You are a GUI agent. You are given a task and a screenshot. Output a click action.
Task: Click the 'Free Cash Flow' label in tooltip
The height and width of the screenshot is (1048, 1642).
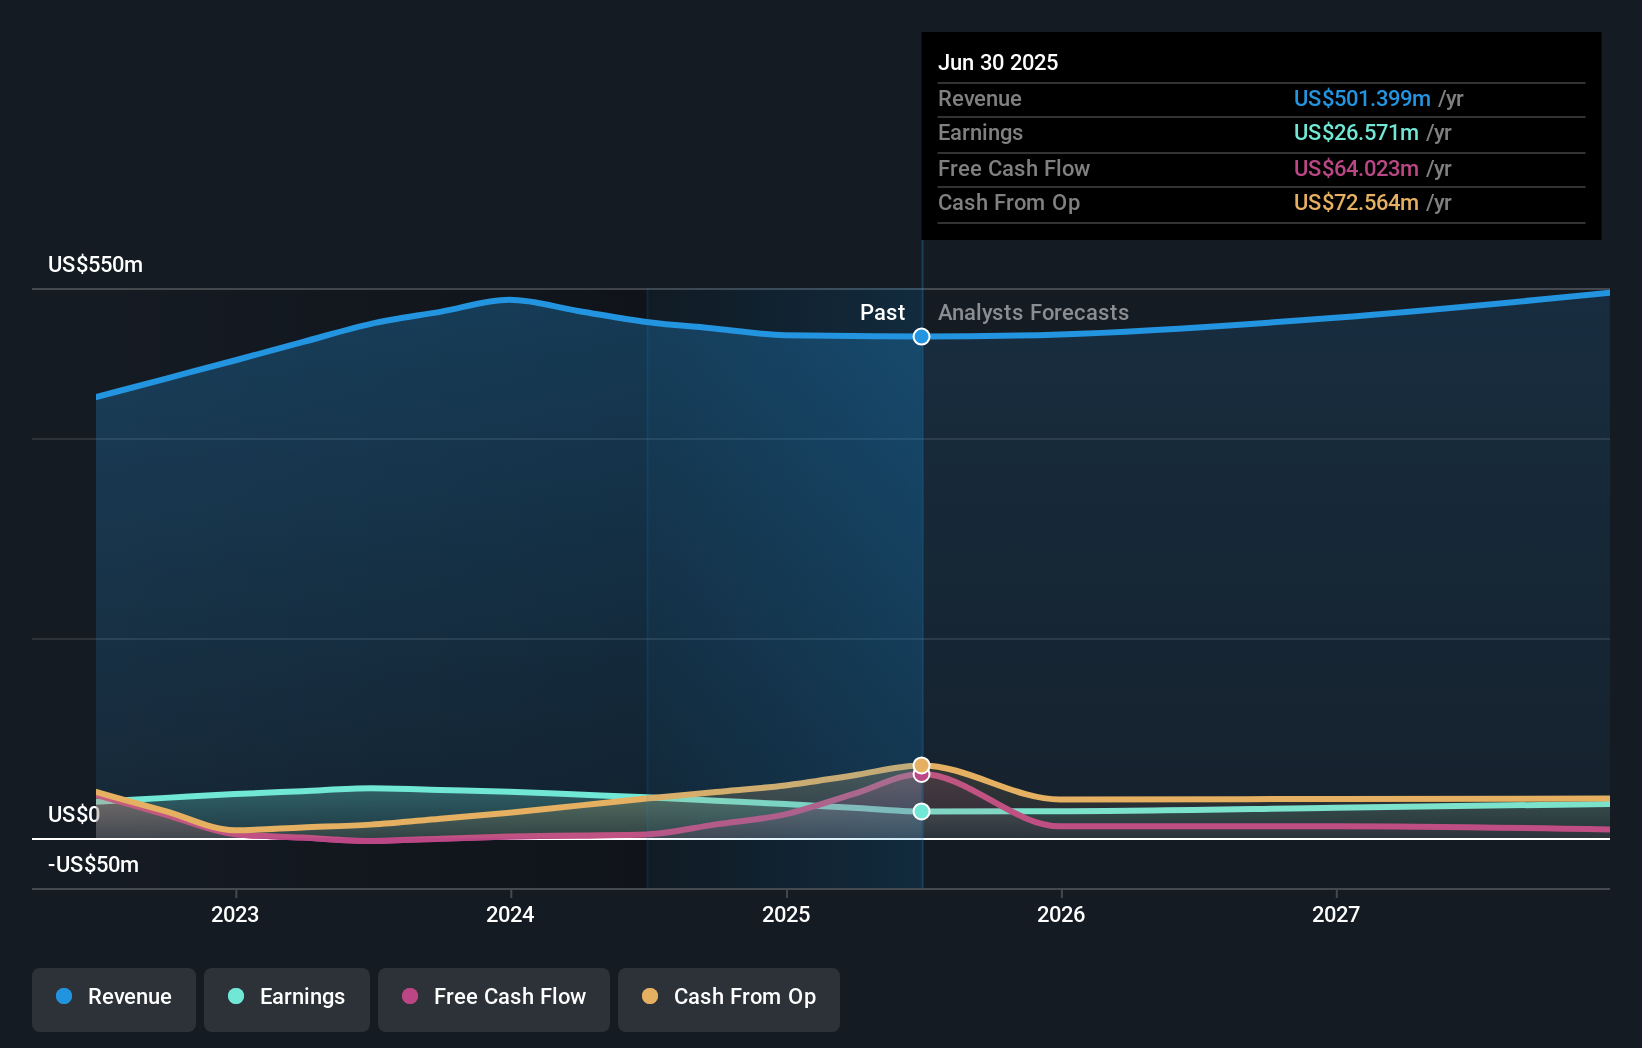coord(1014,168)
